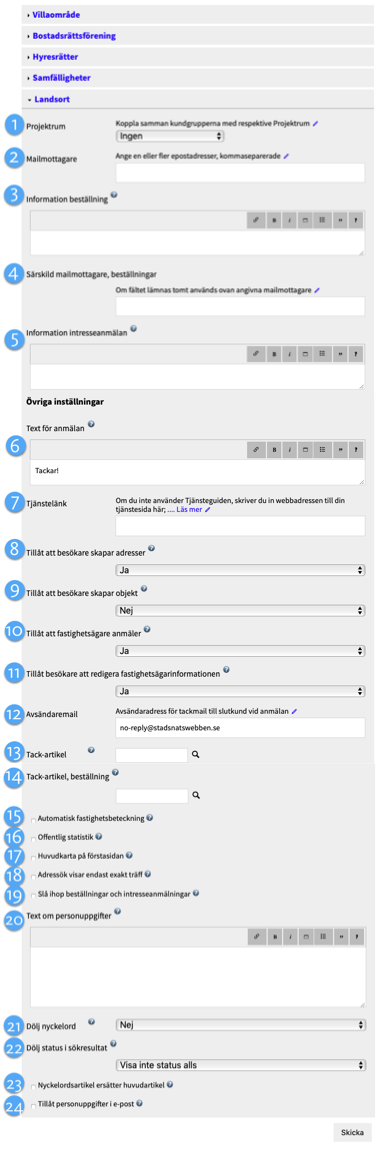Check Huvudkarta på förstasidan option
The height and width of the screenshot is (1149, 380).
(x=34, y=856)
